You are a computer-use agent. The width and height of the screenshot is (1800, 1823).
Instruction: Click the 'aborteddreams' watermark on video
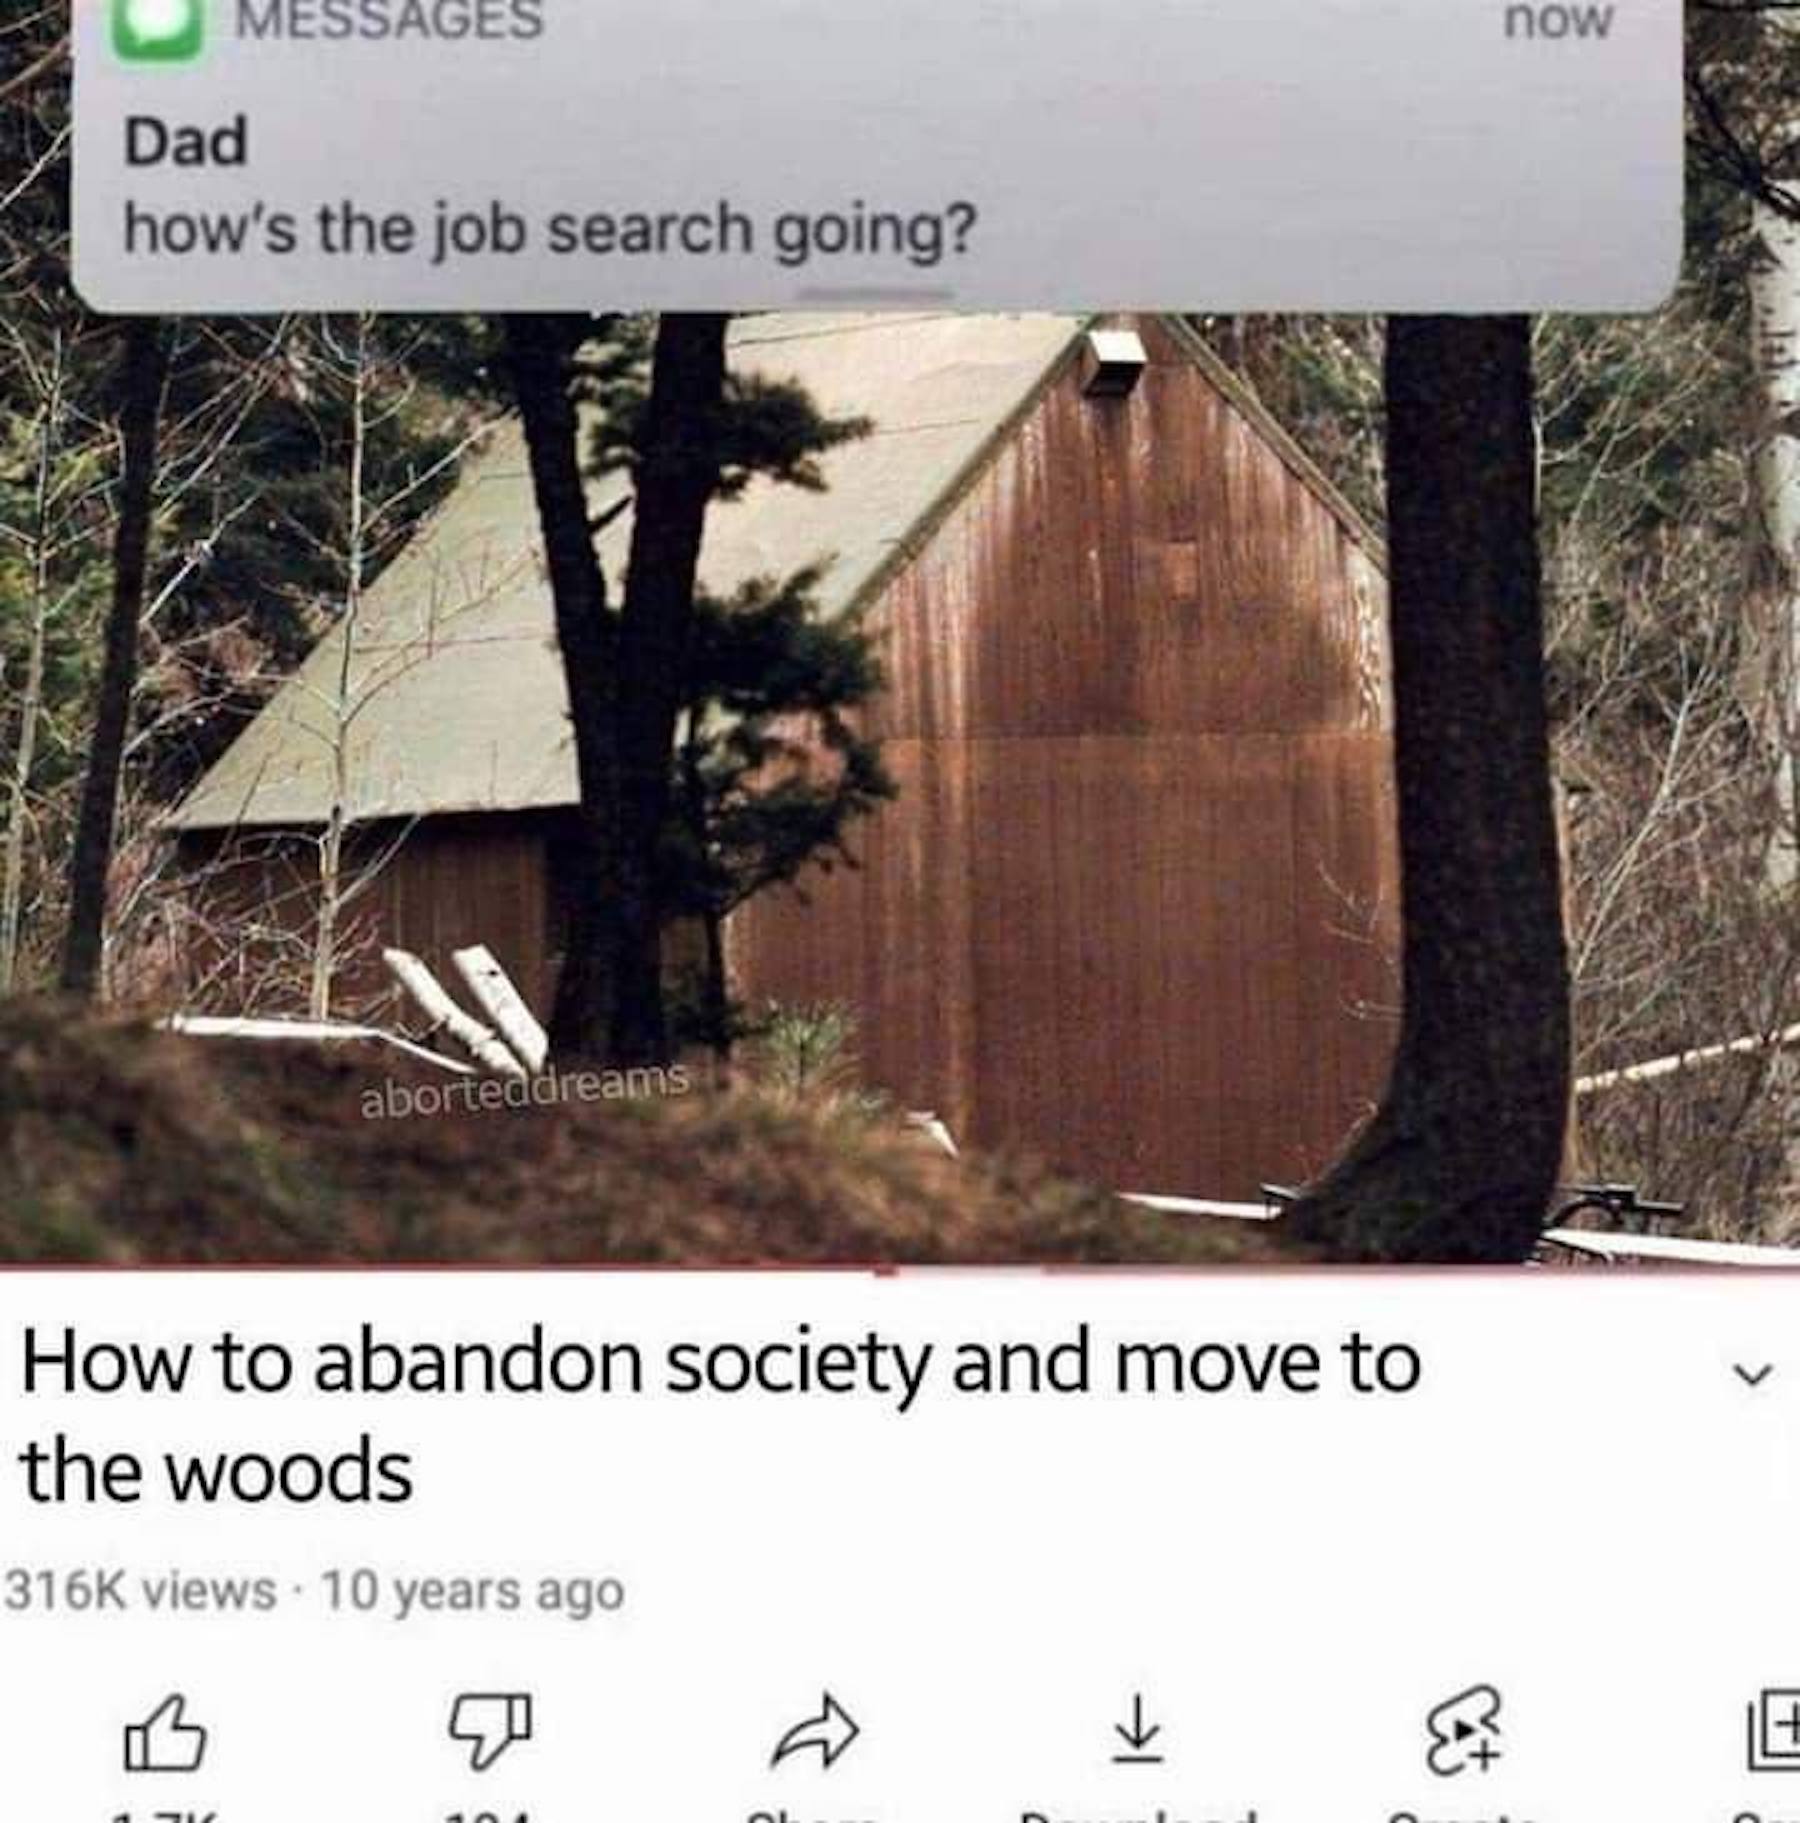pos(524,1090)
